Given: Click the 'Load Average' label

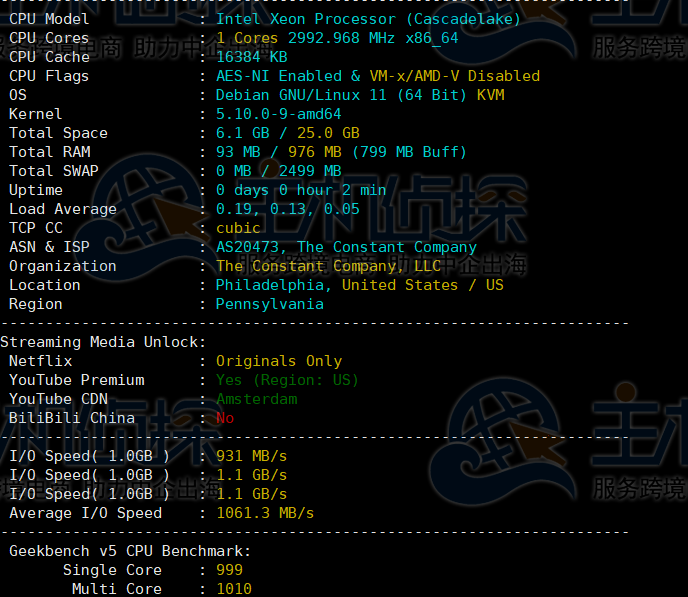Looking at the screenshot, I should (63, 209).
